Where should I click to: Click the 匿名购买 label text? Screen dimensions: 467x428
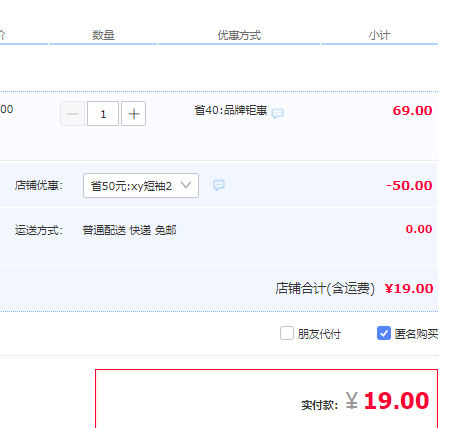[x=416, y=334]
